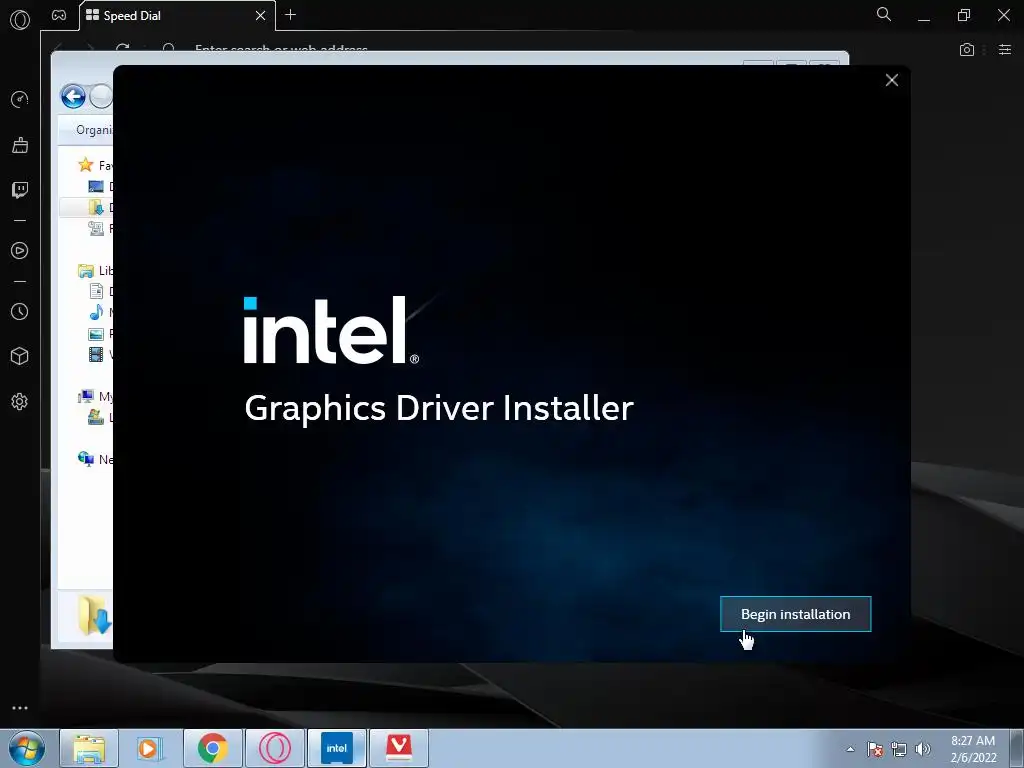Show hidden system tray icons arrow
The image size is (1024, 768).
(850, 749)
